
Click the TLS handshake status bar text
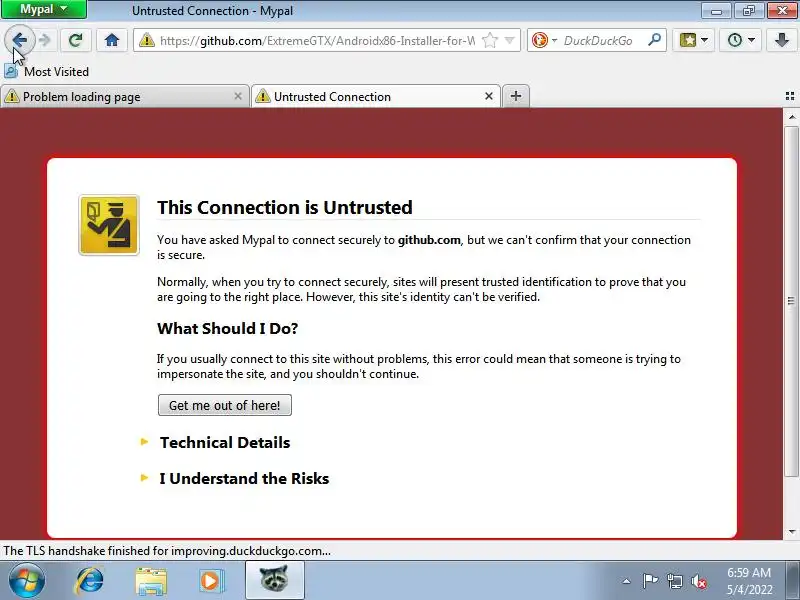point(167,551)
